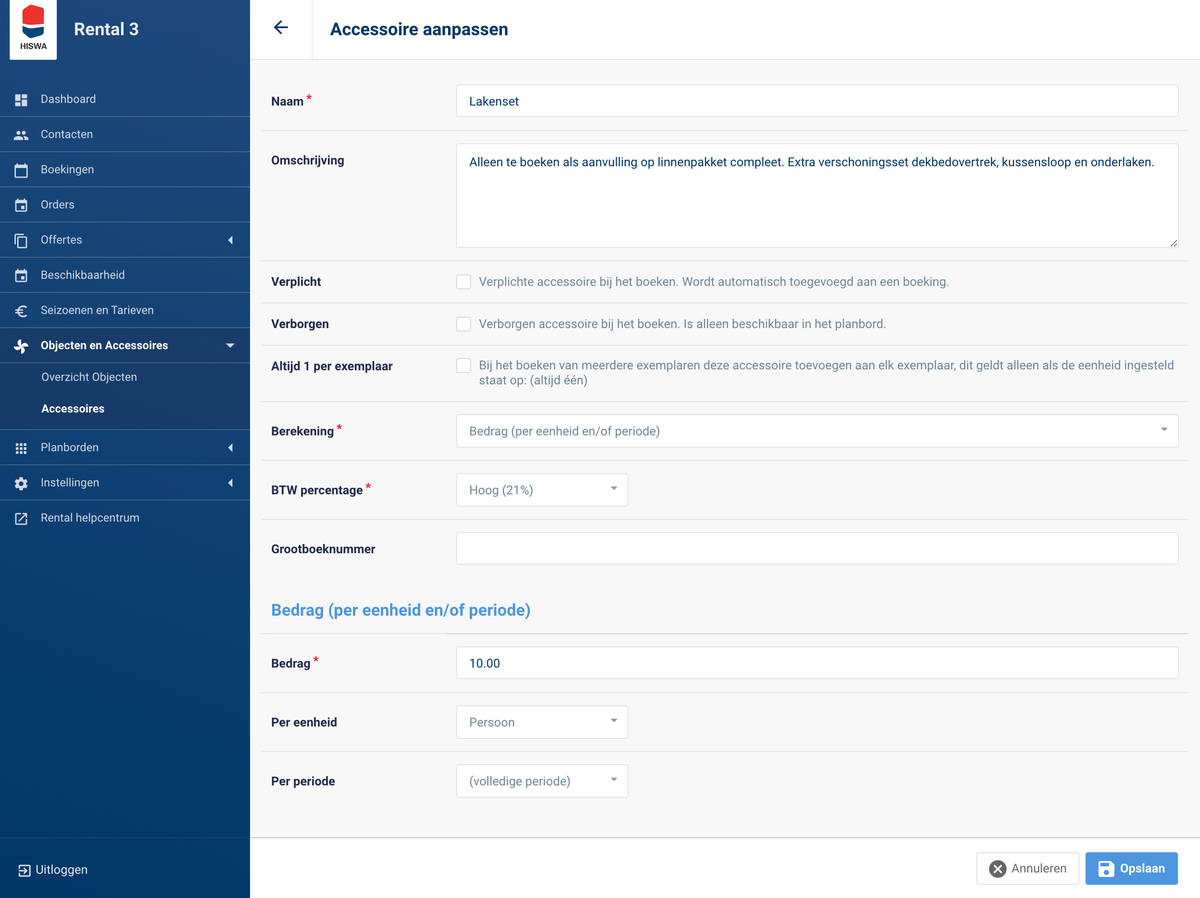Screen dimensions: 1200x898
Task: Click the Contacten people icon
Action: [21, 135]
